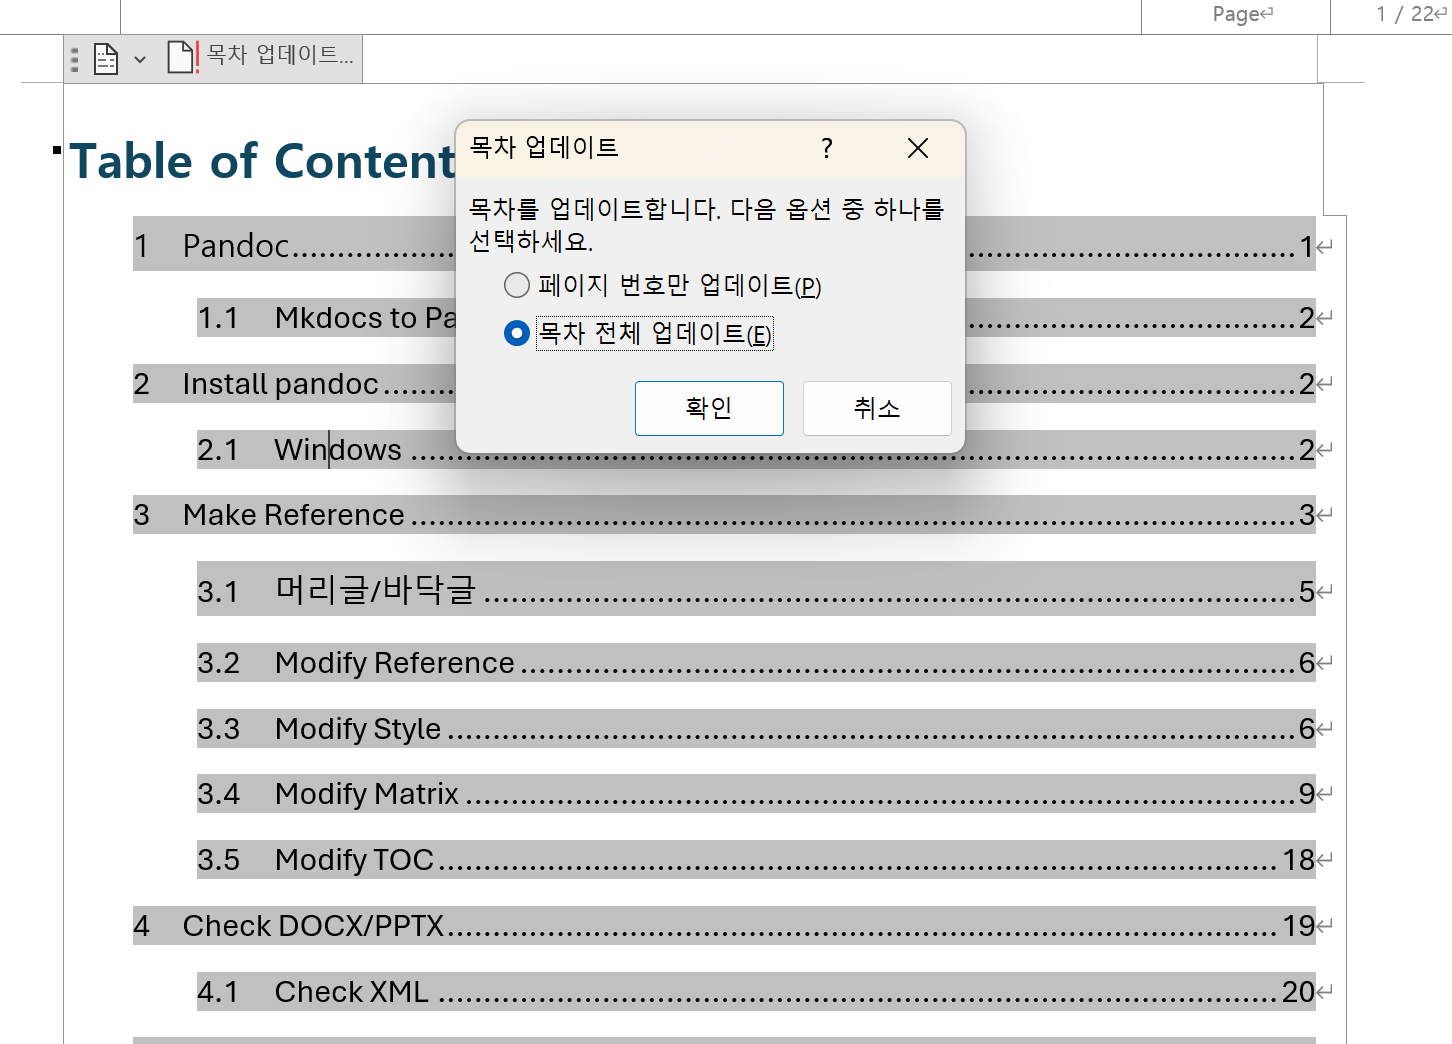Click the table of contents document icon

tap(106, 59)
